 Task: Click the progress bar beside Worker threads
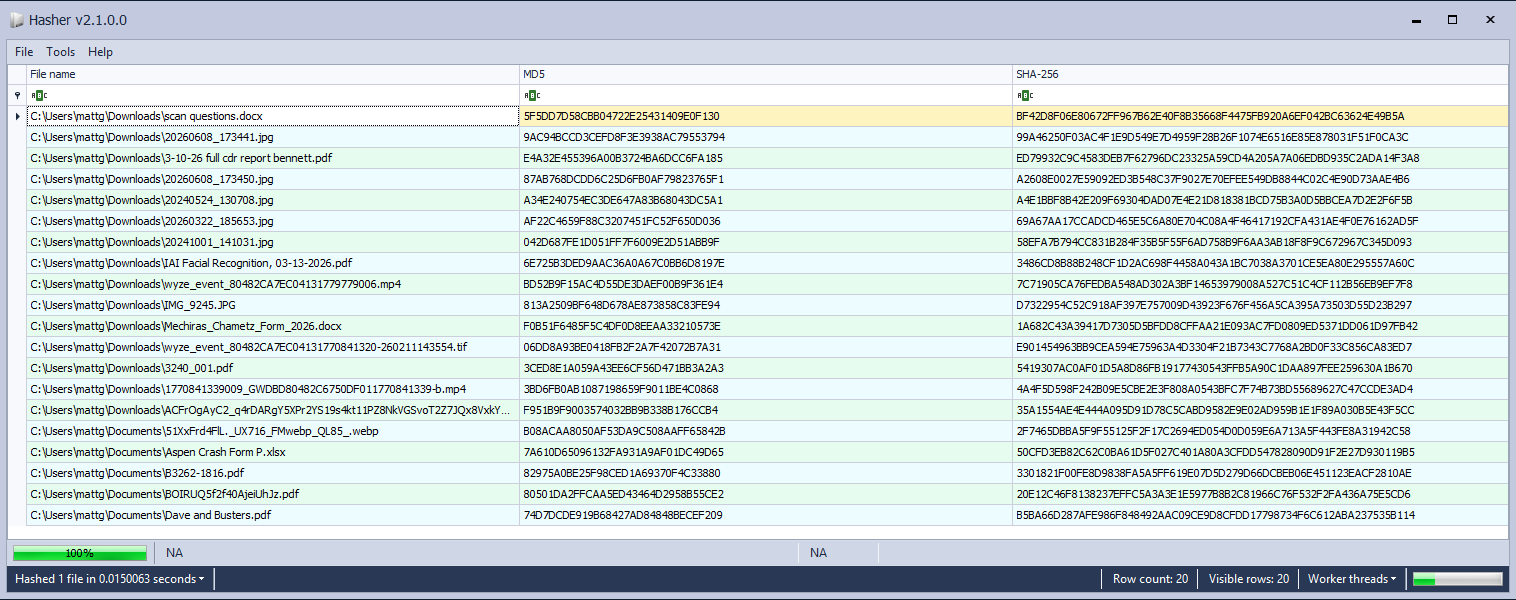coord(1457,579)
